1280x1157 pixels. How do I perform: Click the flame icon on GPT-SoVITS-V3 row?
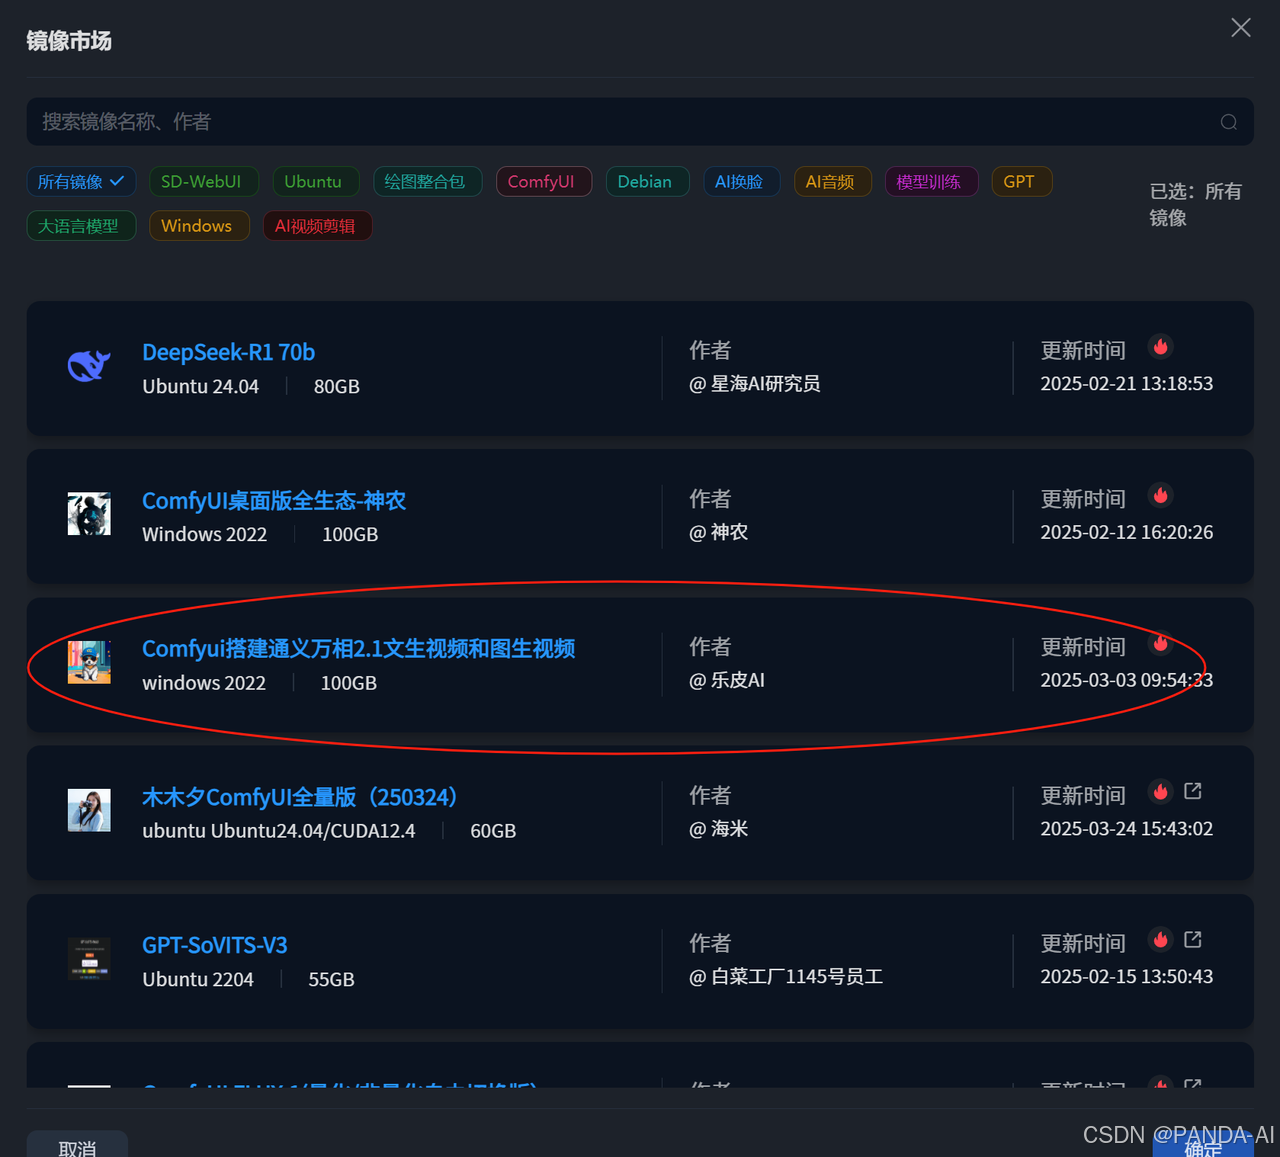(1161, 940)
